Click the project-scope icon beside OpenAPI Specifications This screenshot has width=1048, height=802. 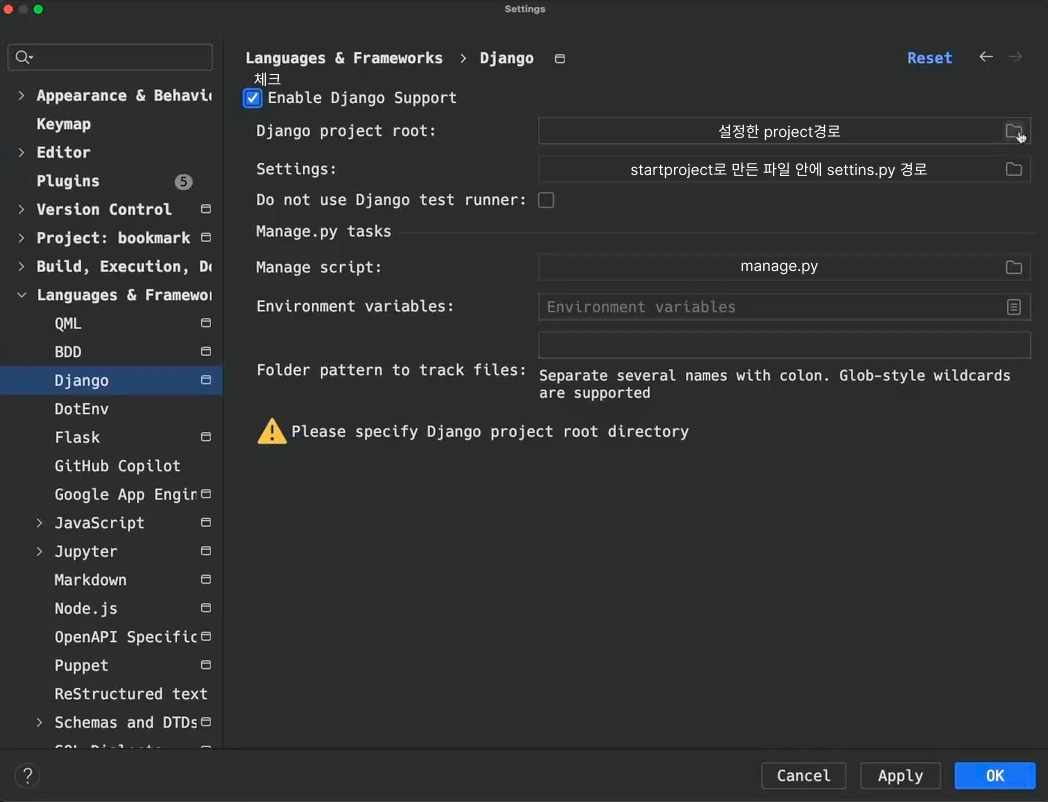pos(206,636)
